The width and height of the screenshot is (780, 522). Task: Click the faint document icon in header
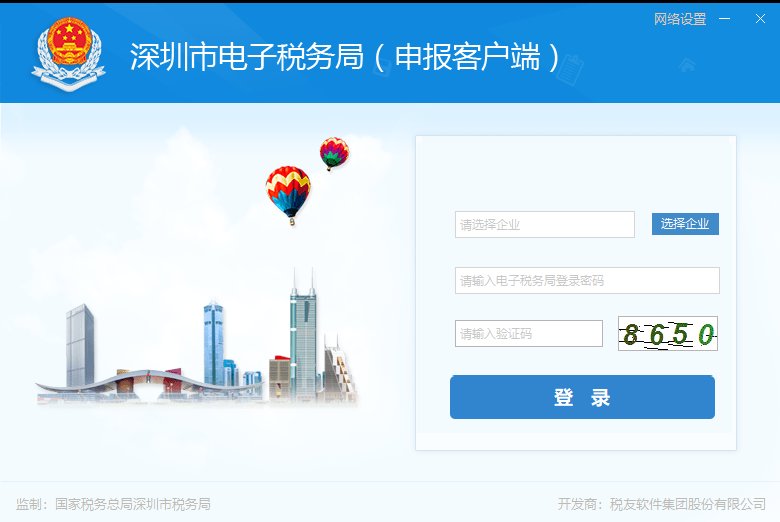click(x=570, y=69)
